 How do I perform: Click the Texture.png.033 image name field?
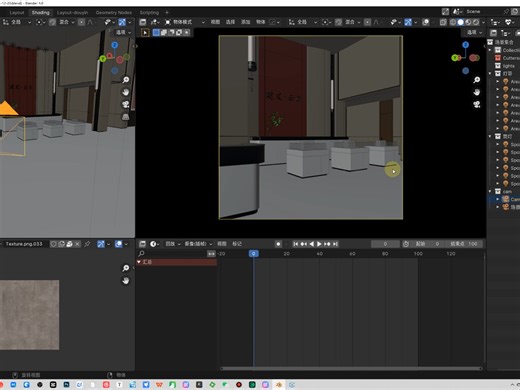click(x=24, y=244)
